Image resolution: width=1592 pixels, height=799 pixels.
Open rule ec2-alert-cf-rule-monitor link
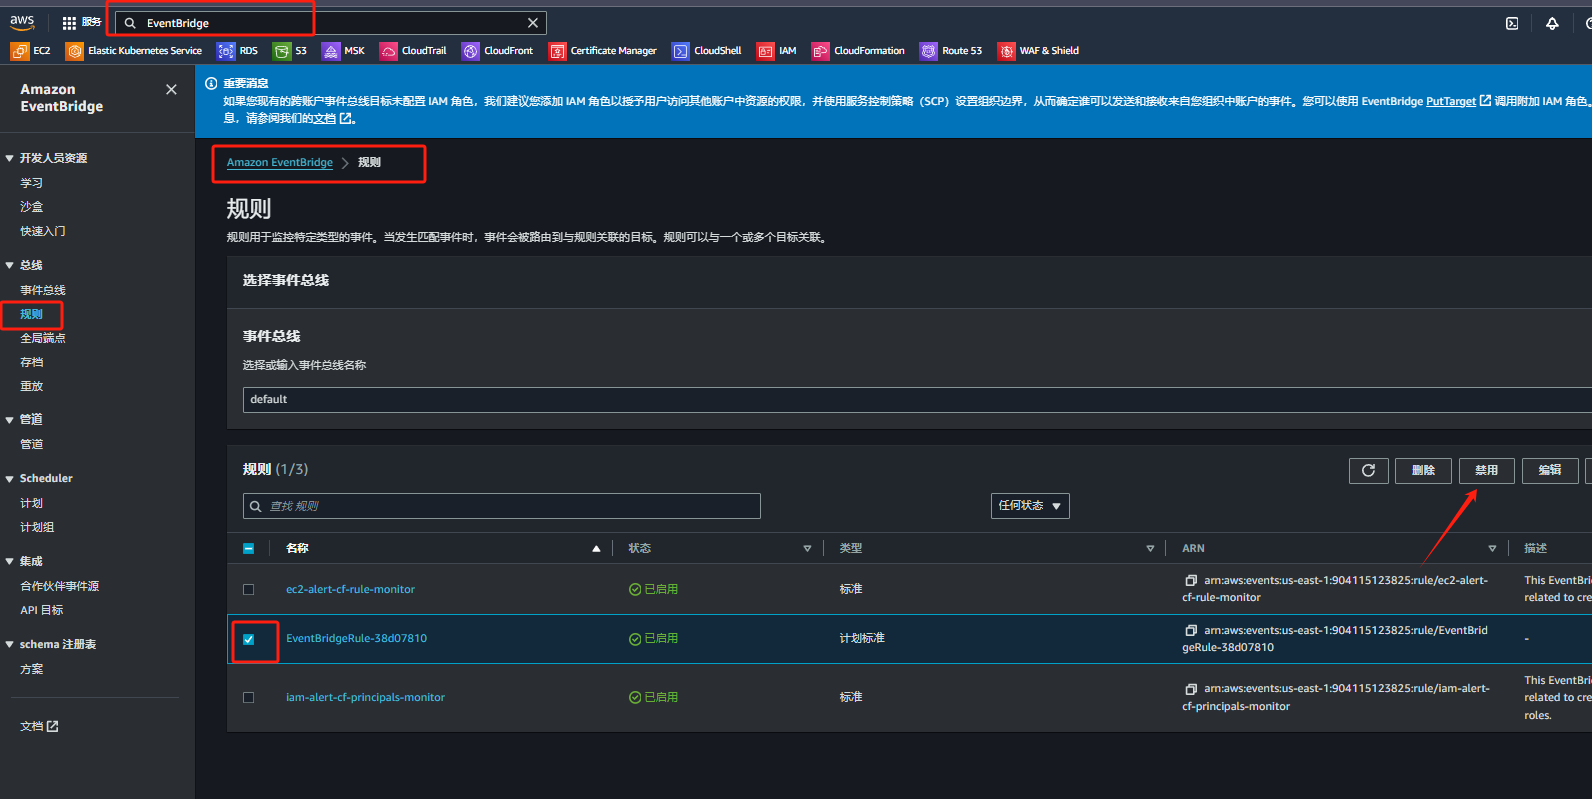click(350, 590)
